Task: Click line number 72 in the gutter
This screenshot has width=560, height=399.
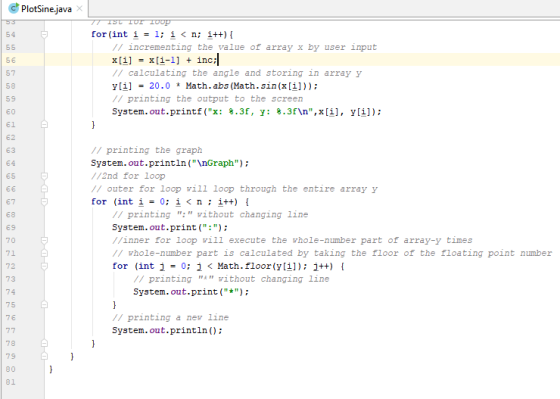Action: [x=11, y=266]
